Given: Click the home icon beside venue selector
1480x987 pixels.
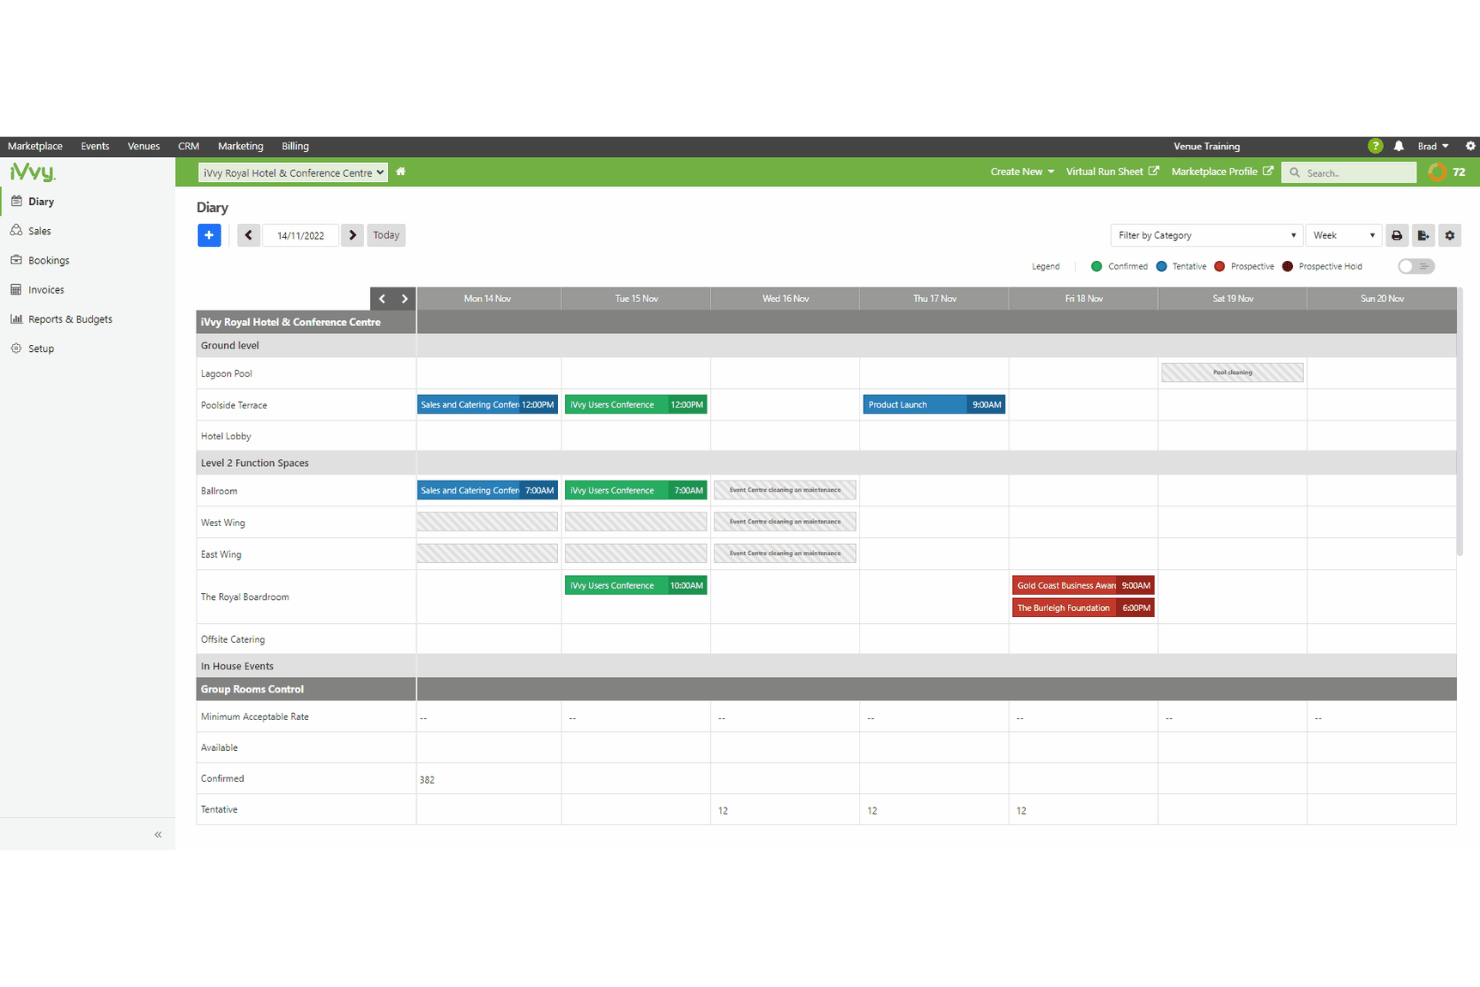Looking at the screenshot, I should 401,172.
